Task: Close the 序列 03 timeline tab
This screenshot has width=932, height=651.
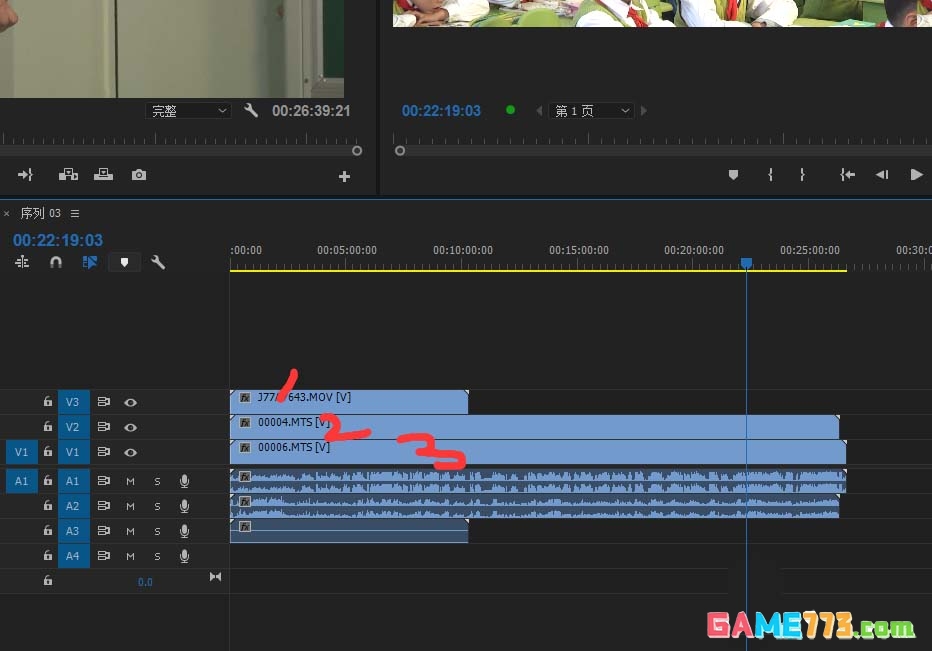Action: (x=7, y=213)
